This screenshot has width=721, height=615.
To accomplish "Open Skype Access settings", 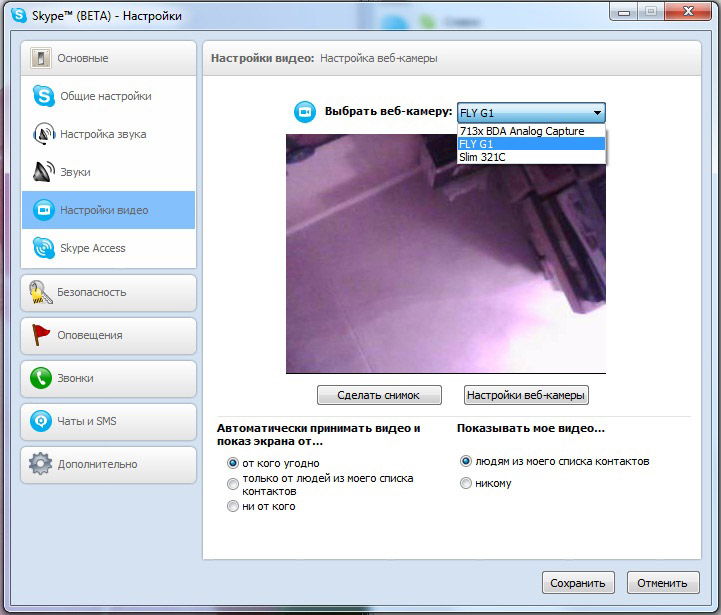I will pyautogui.click(x=109, y=247).
